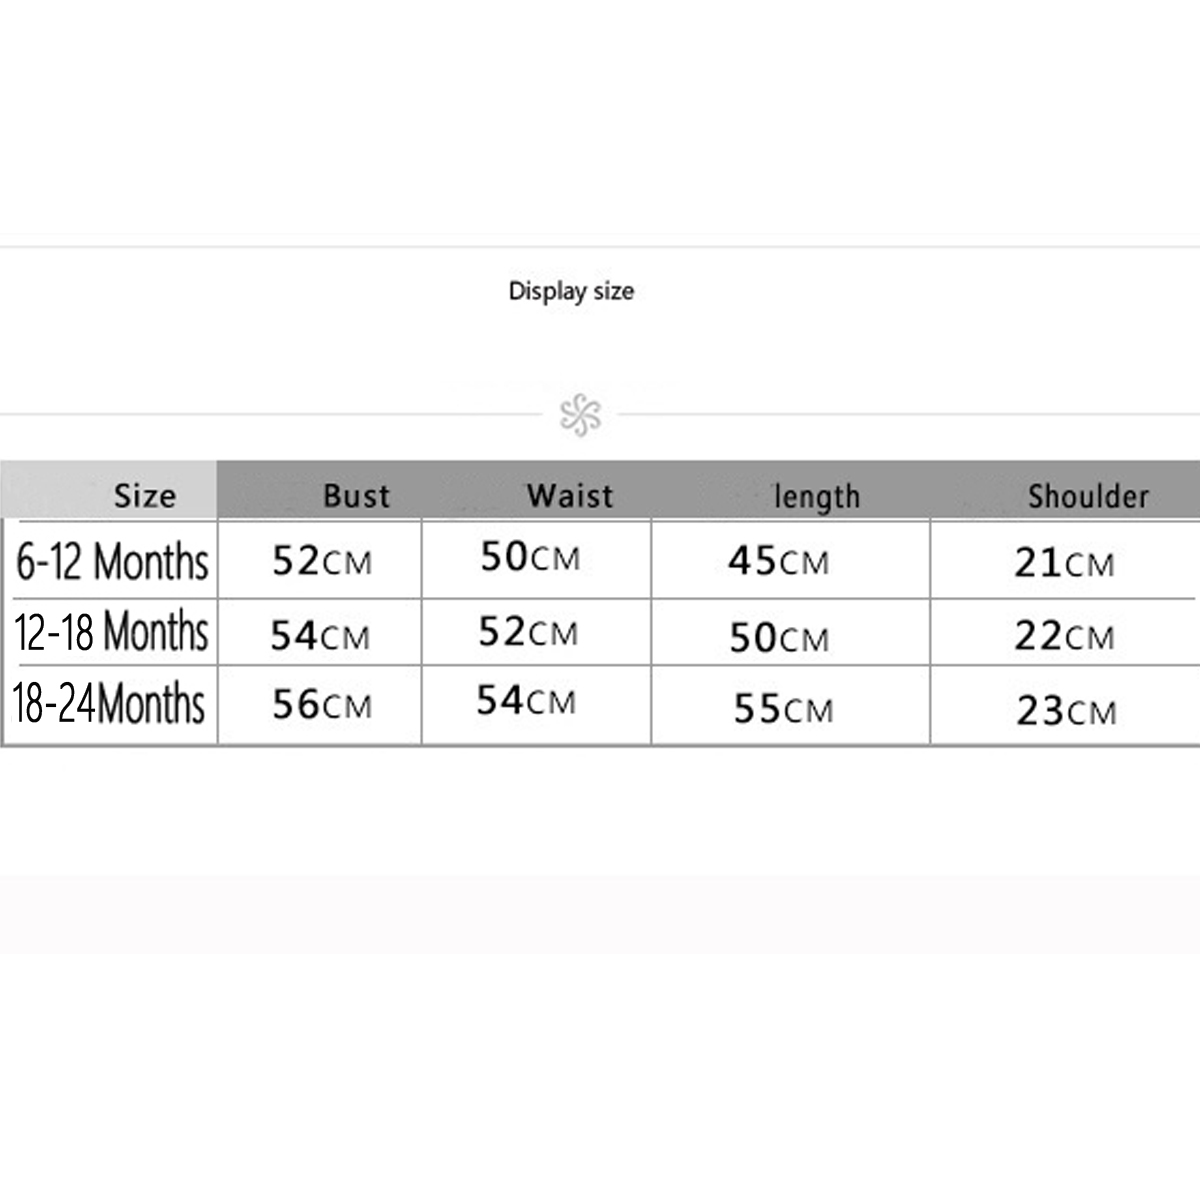The image size is (1200, 1200).
Task: Click the 22CM shoulder cell
Action: click(1063, 636)
